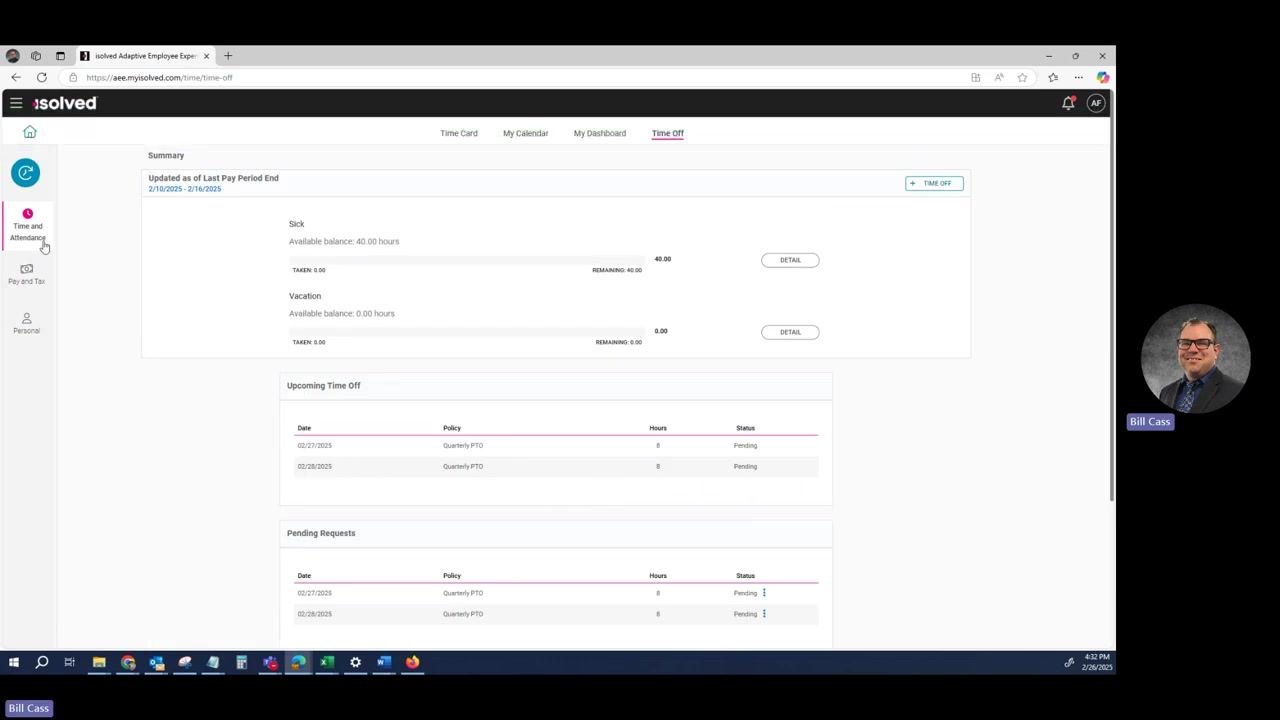Viewport: 1280px width, 720px height.
Task: Open Windows taskbar search
Action: point(42,662)
